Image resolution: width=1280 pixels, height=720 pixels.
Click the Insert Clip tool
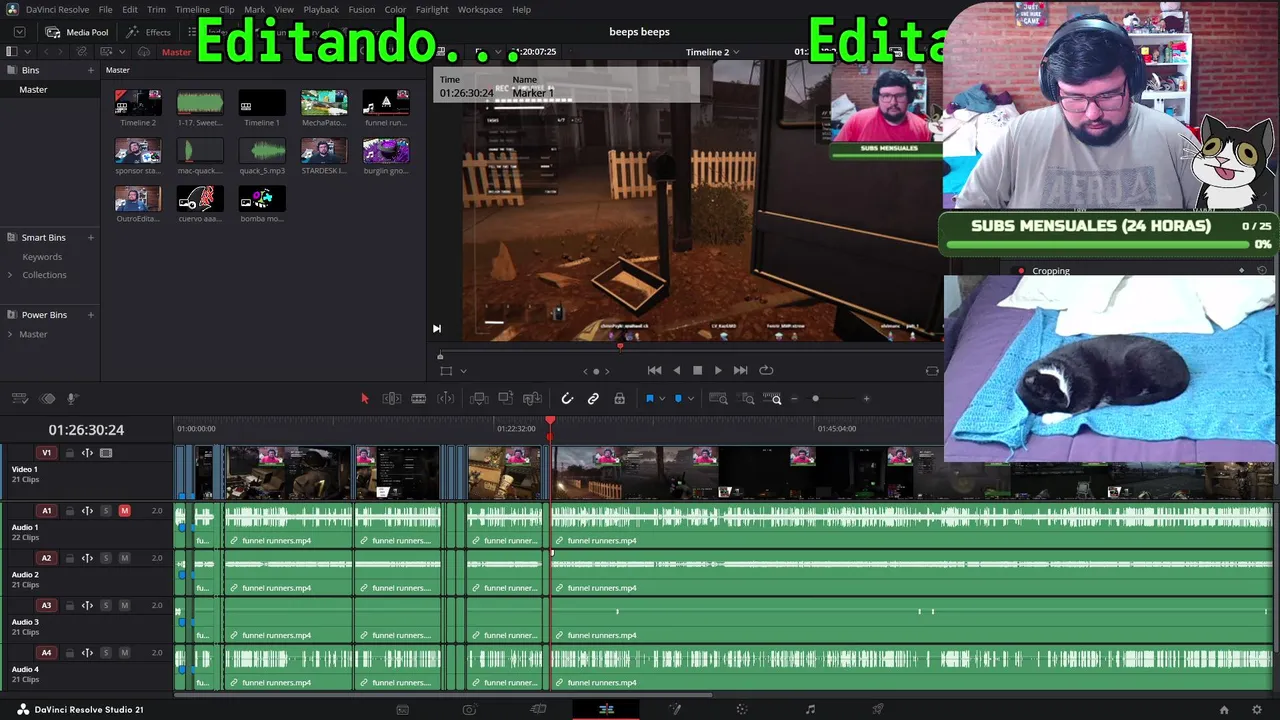coord(479,399)
